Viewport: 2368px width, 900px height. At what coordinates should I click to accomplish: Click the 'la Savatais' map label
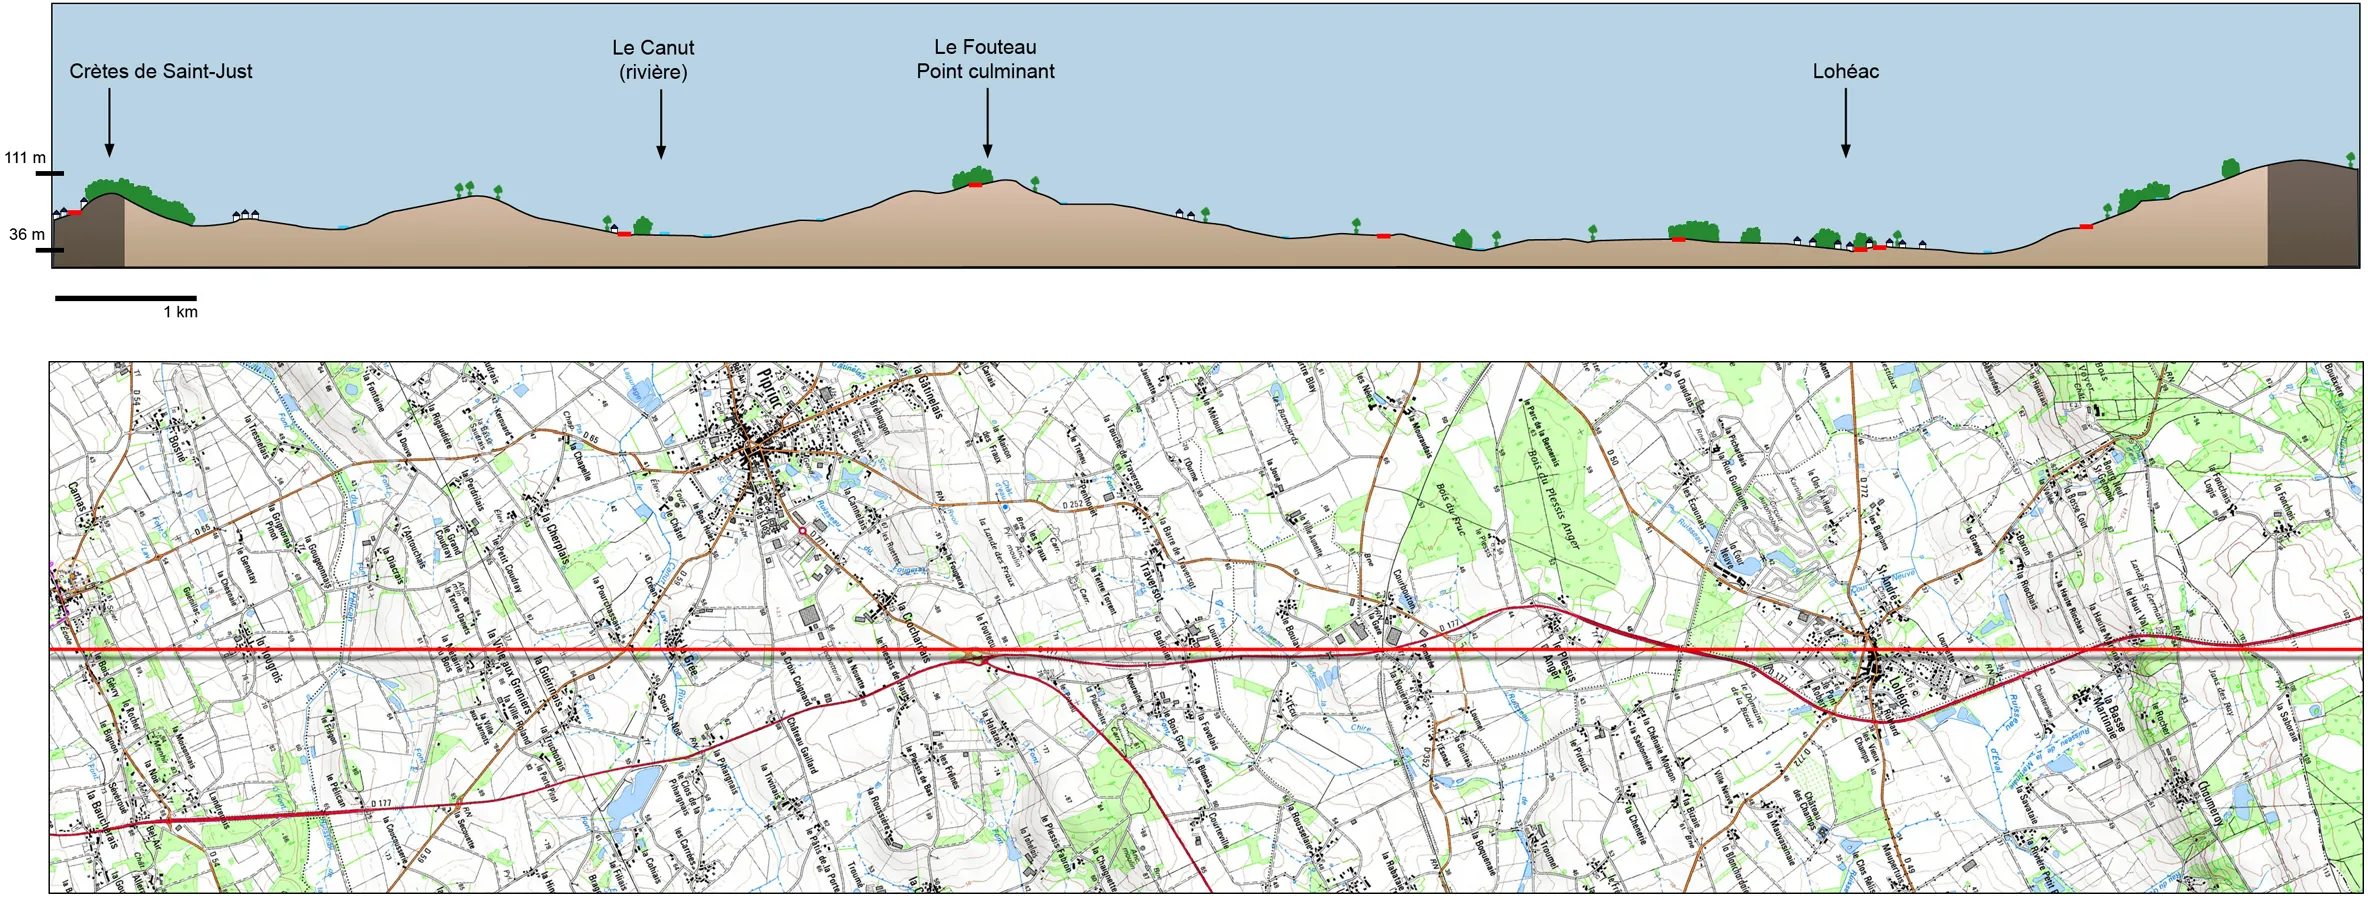click(x=2026, y=807)
